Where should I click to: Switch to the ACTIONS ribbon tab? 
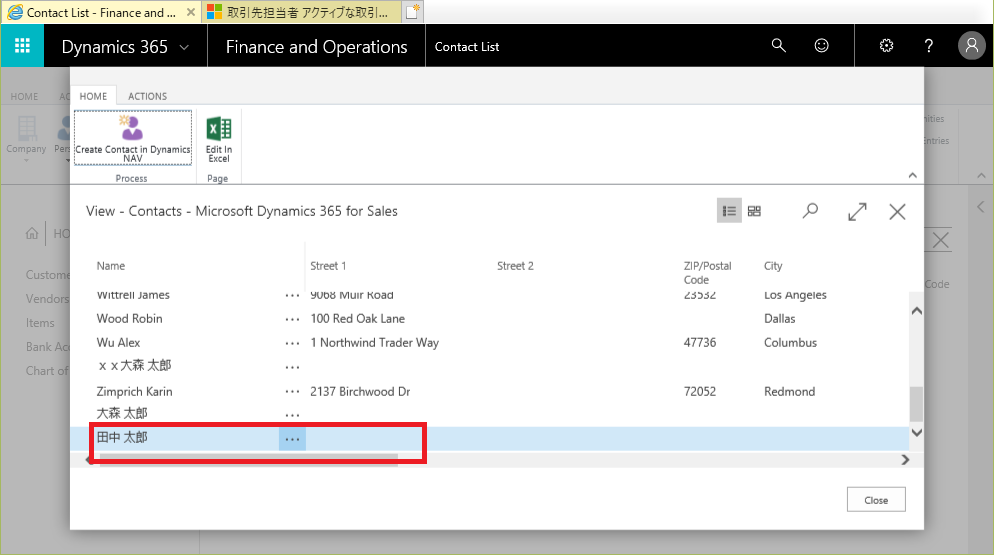tap(148, 96)
